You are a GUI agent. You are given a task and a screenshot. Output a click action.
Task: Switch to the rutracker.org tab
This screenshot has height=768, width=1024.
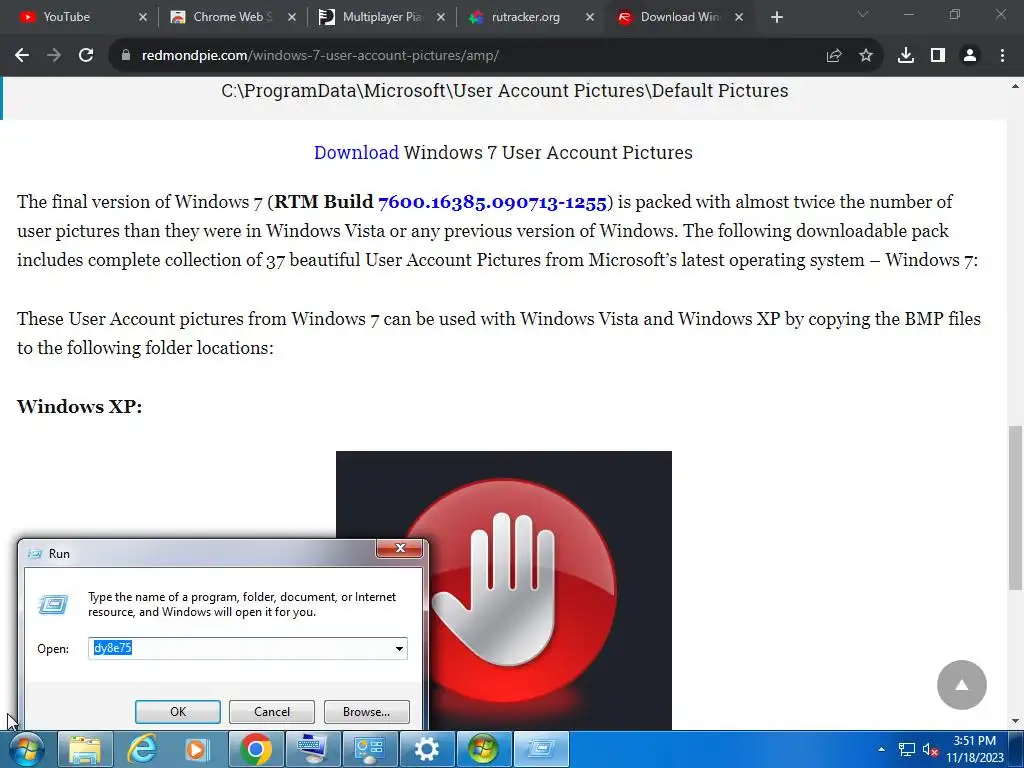click(529, 17)
